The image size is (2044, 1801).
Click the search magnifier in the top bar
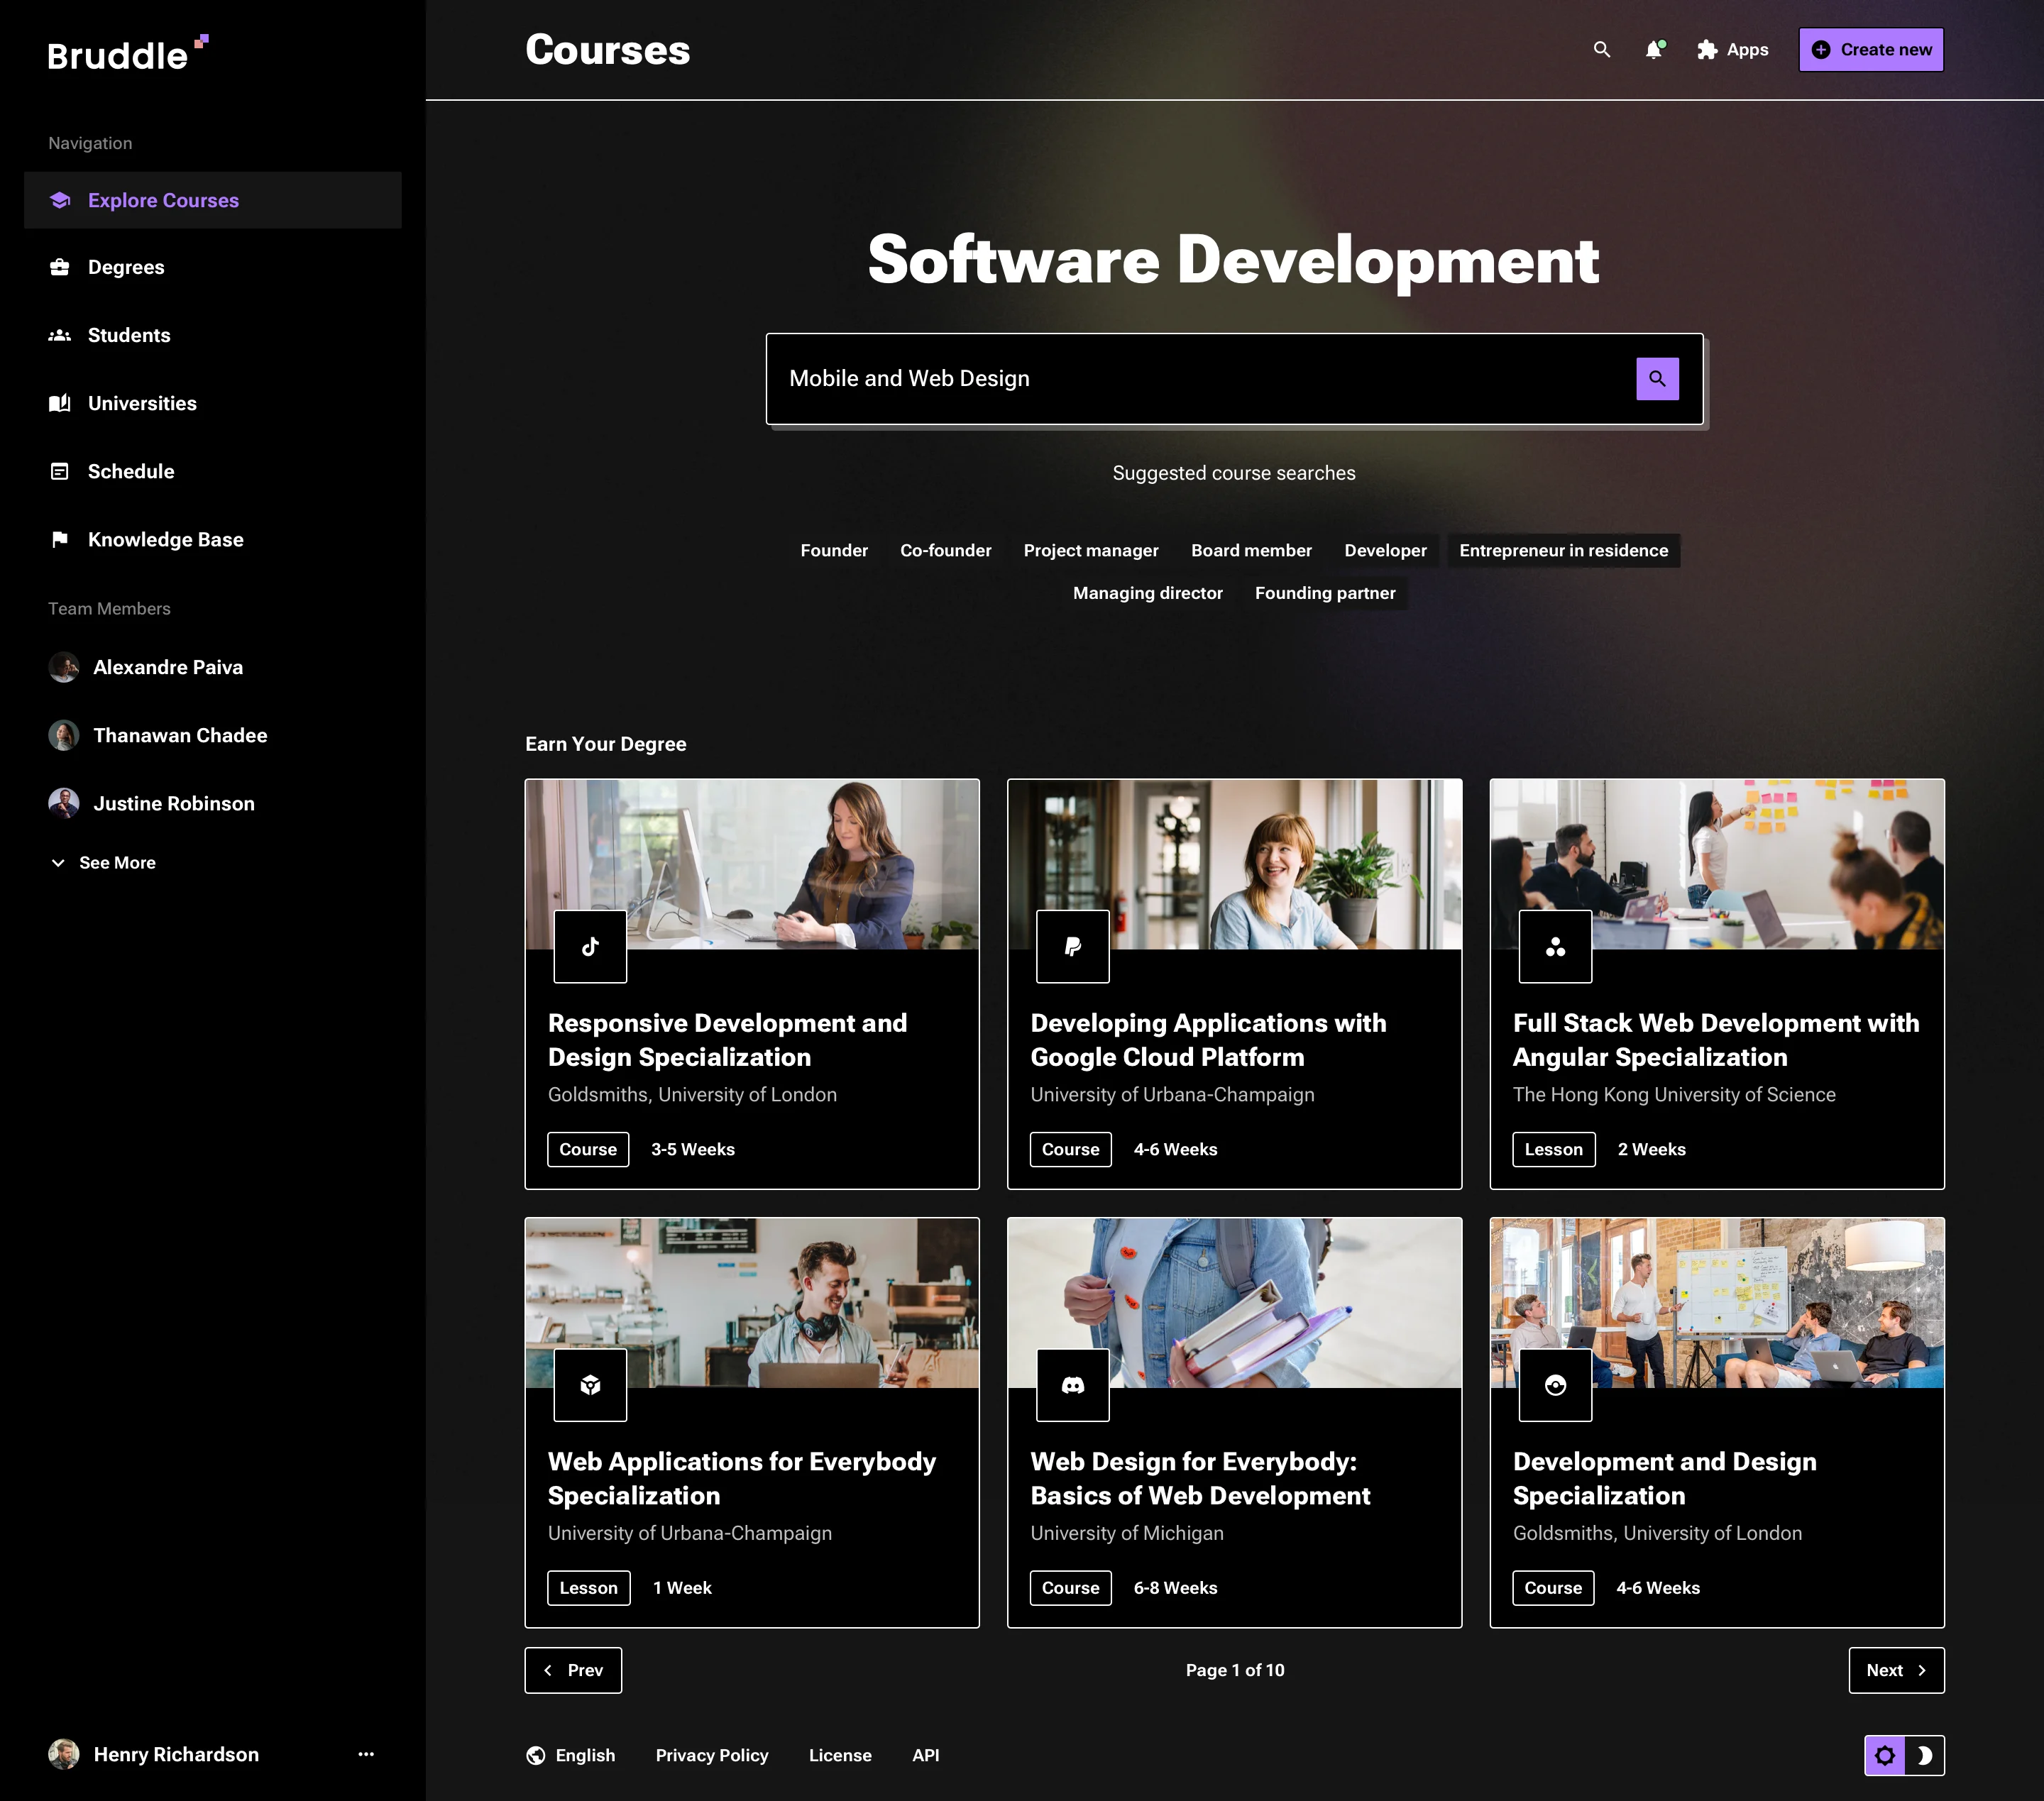point(1602,49)
